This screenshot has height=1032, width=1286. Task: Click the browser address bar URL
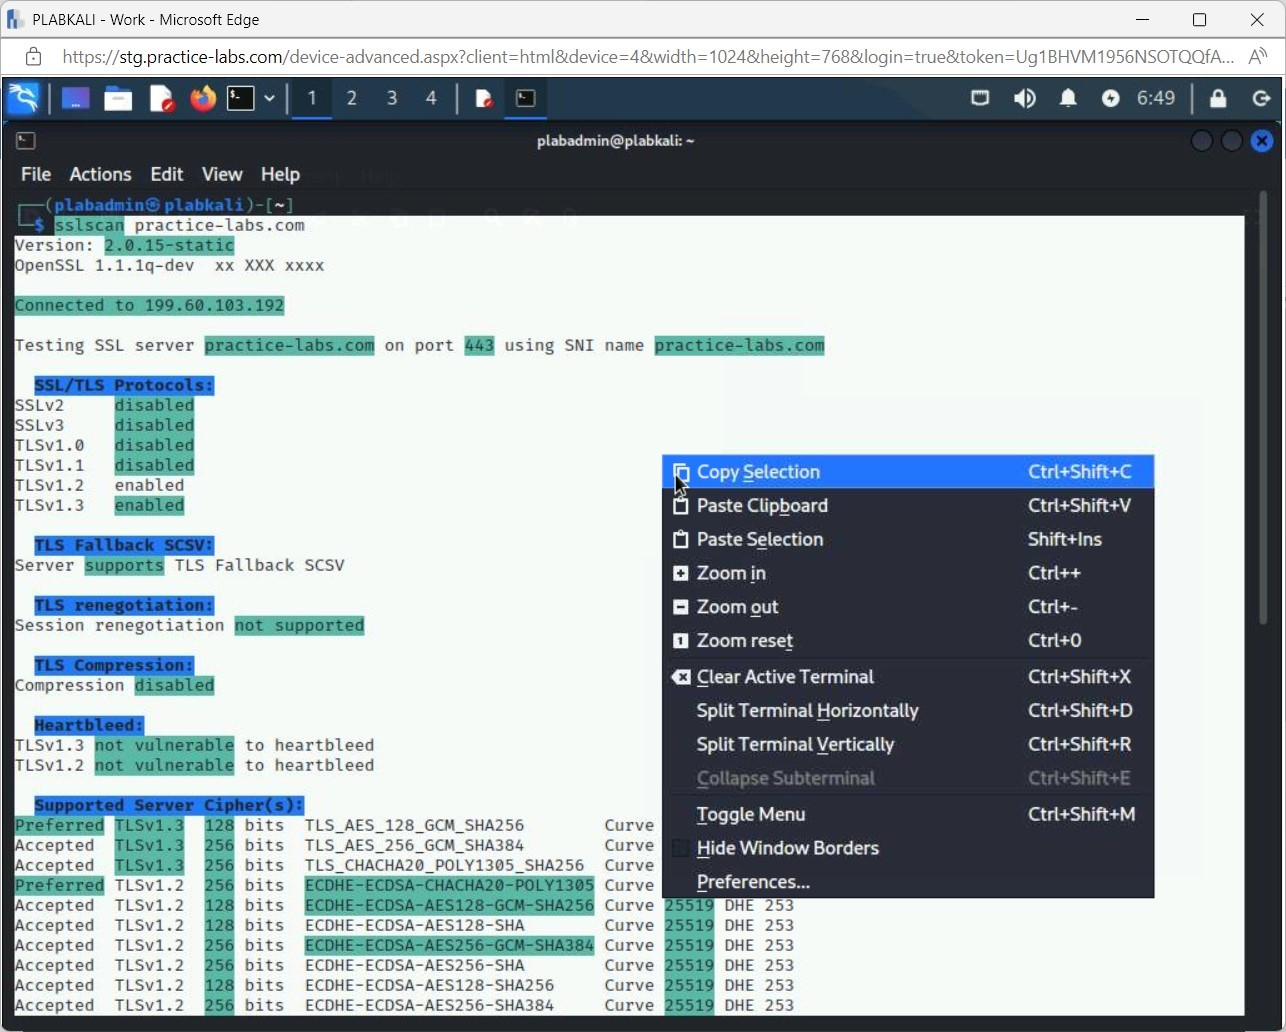click(640, 57)
